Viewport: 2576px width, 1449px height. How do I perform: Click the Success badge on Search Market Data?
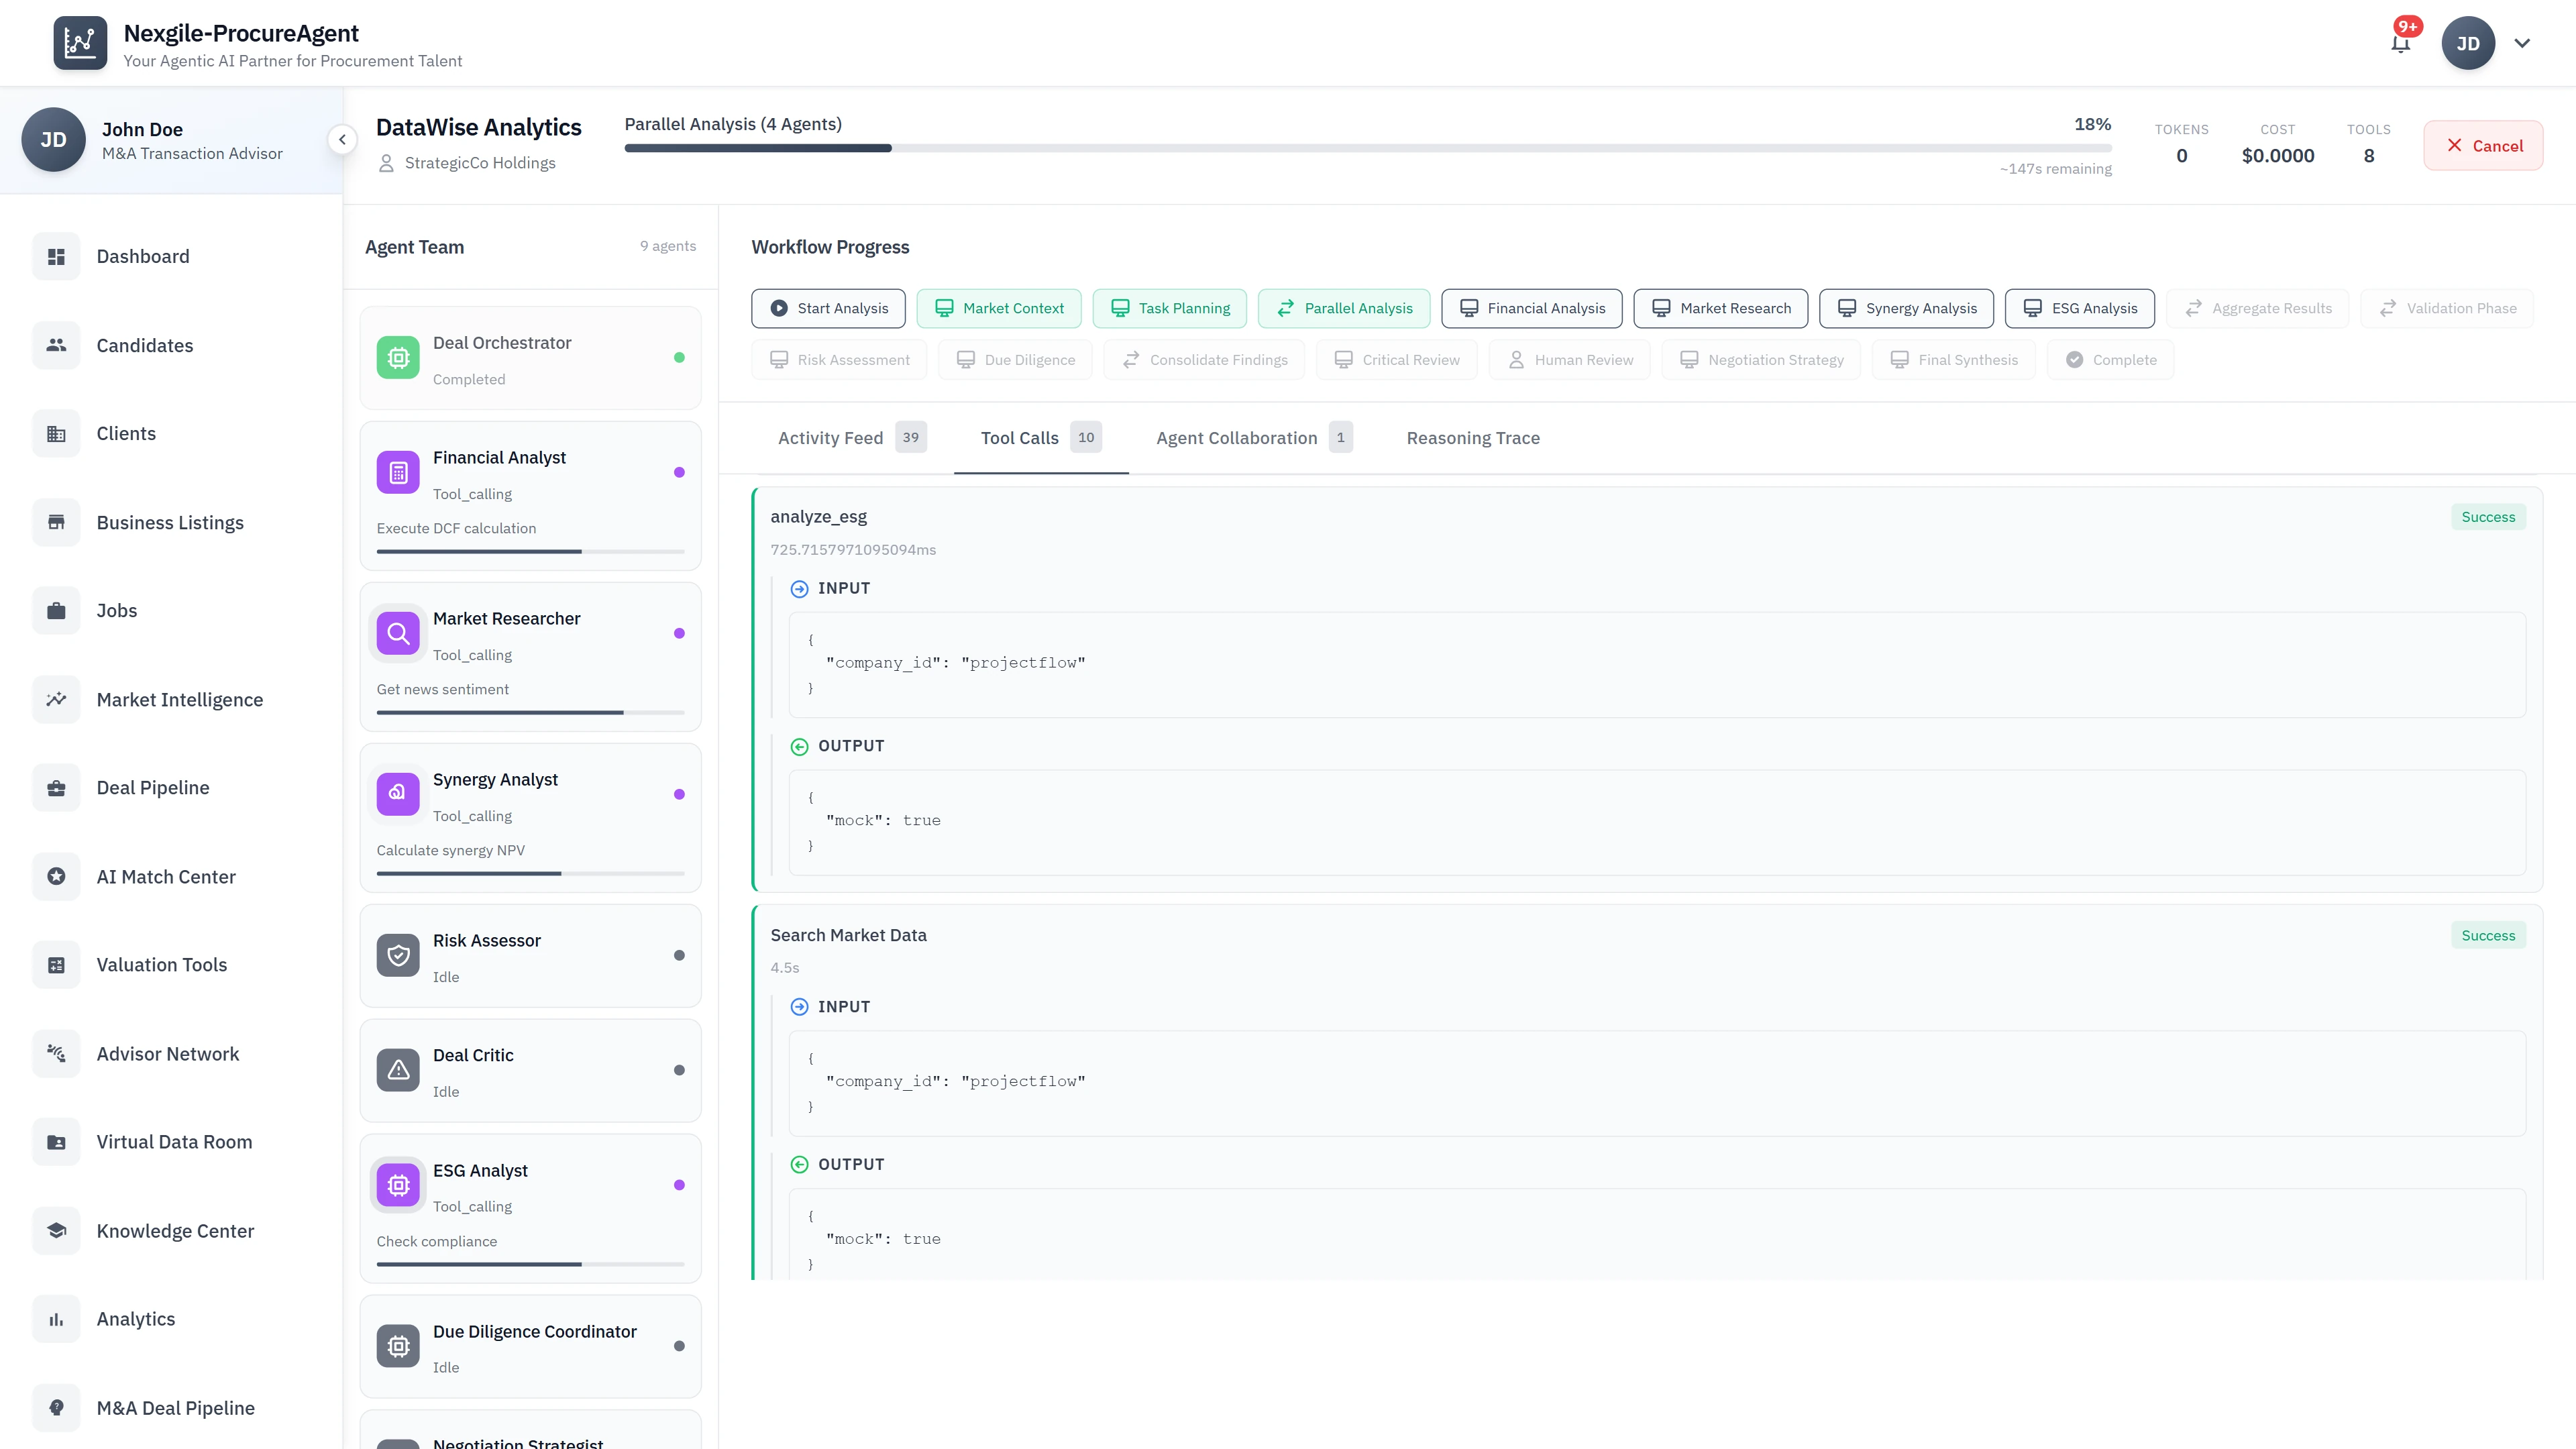point(2488,935)
